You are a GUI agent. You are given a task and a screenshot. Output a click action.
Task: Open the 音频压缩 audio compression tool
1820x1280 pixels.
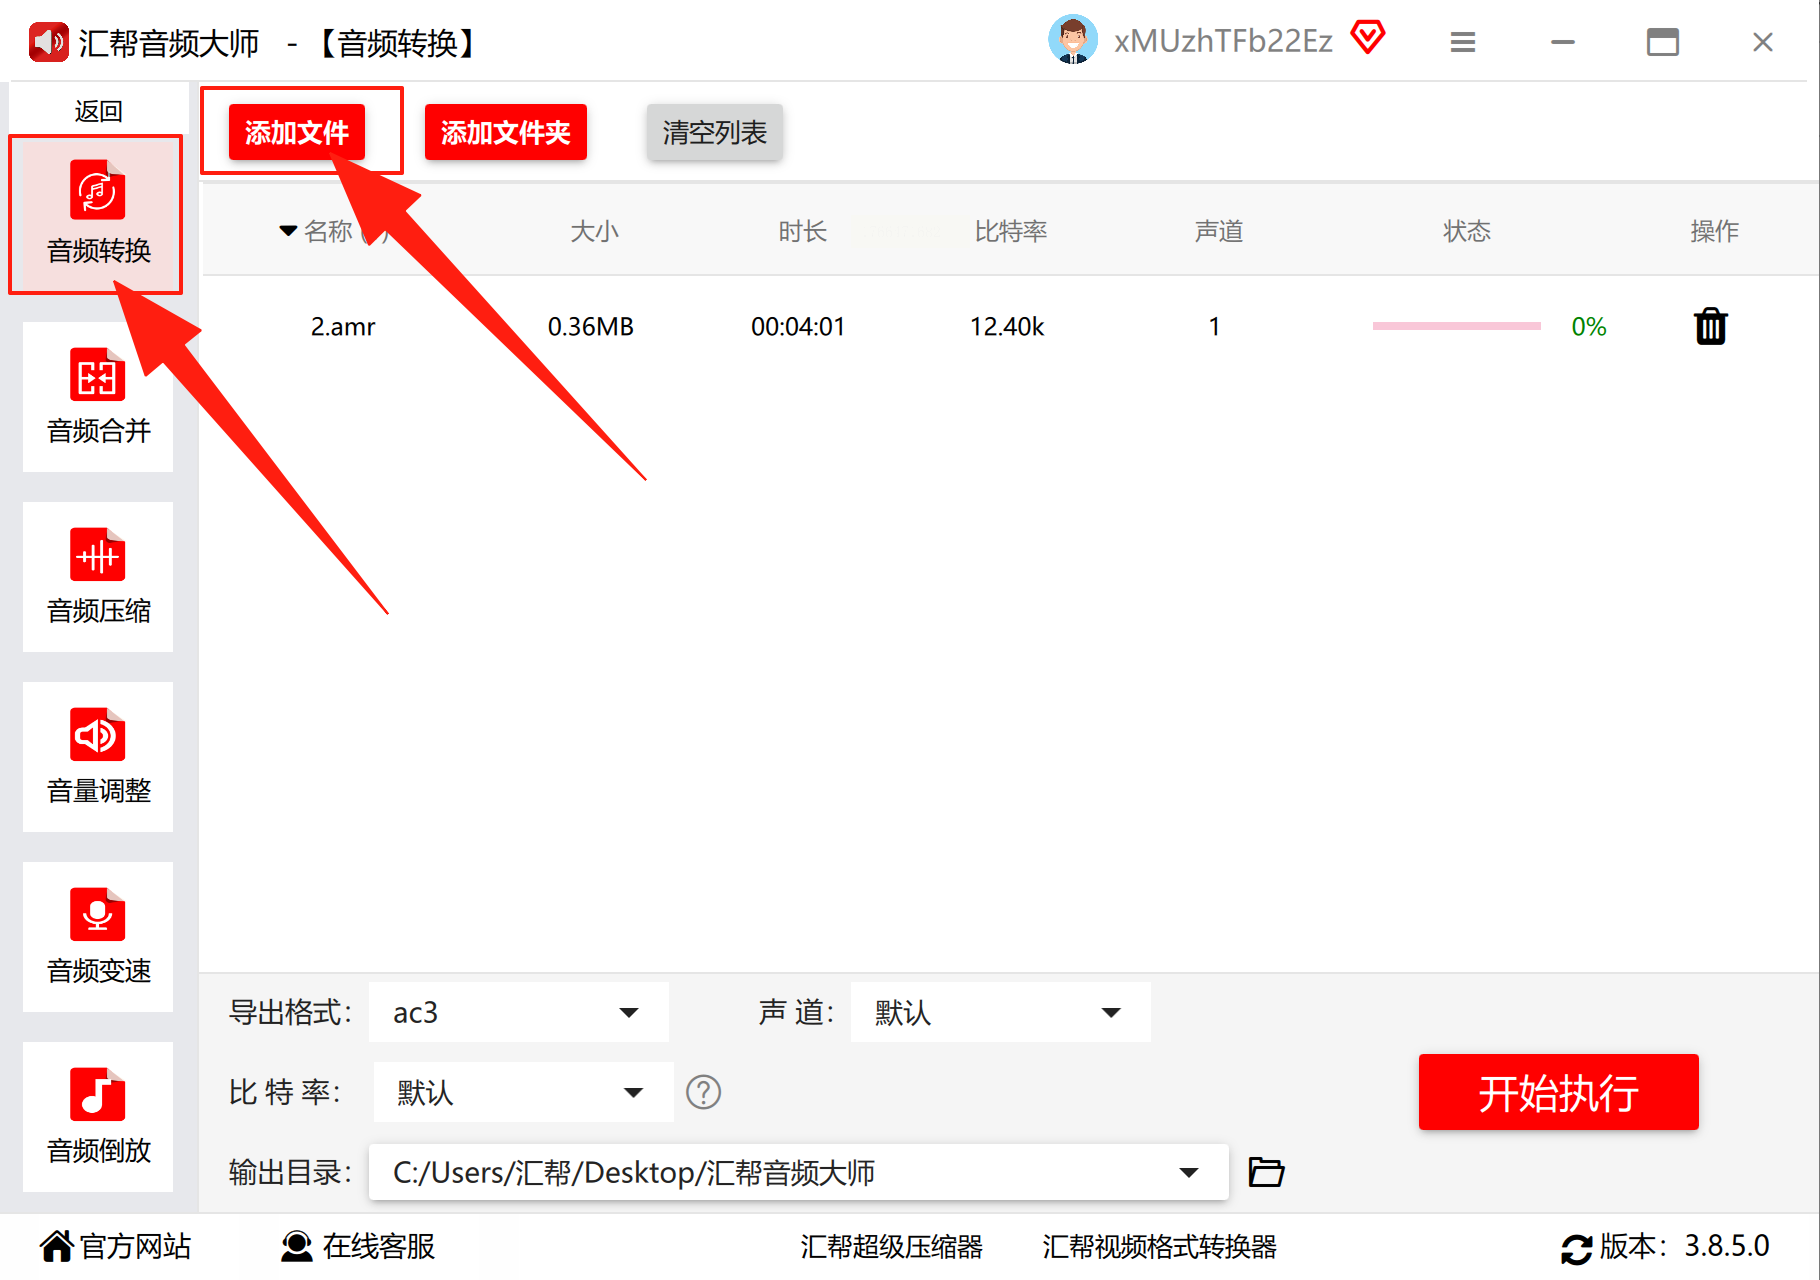tap(98, 577)
